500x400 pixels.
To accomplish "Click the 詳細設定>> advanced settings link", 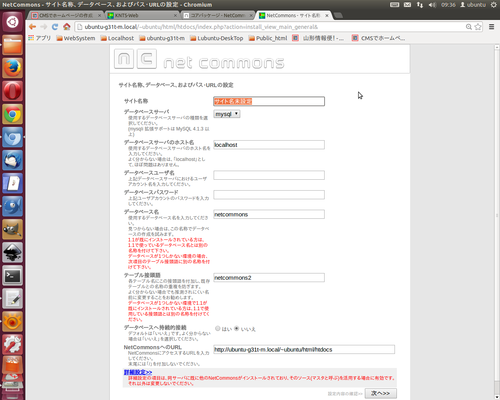I will 138,372.
